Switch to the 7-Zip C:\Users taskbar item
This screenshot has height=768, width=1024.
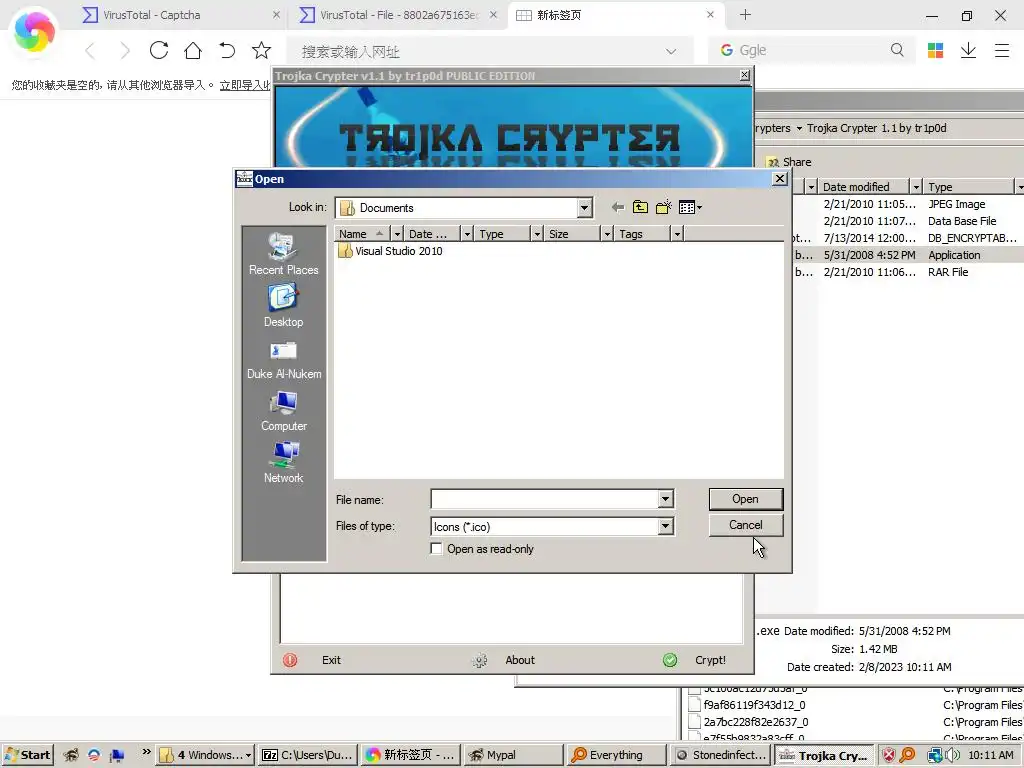tap(308, 755)
